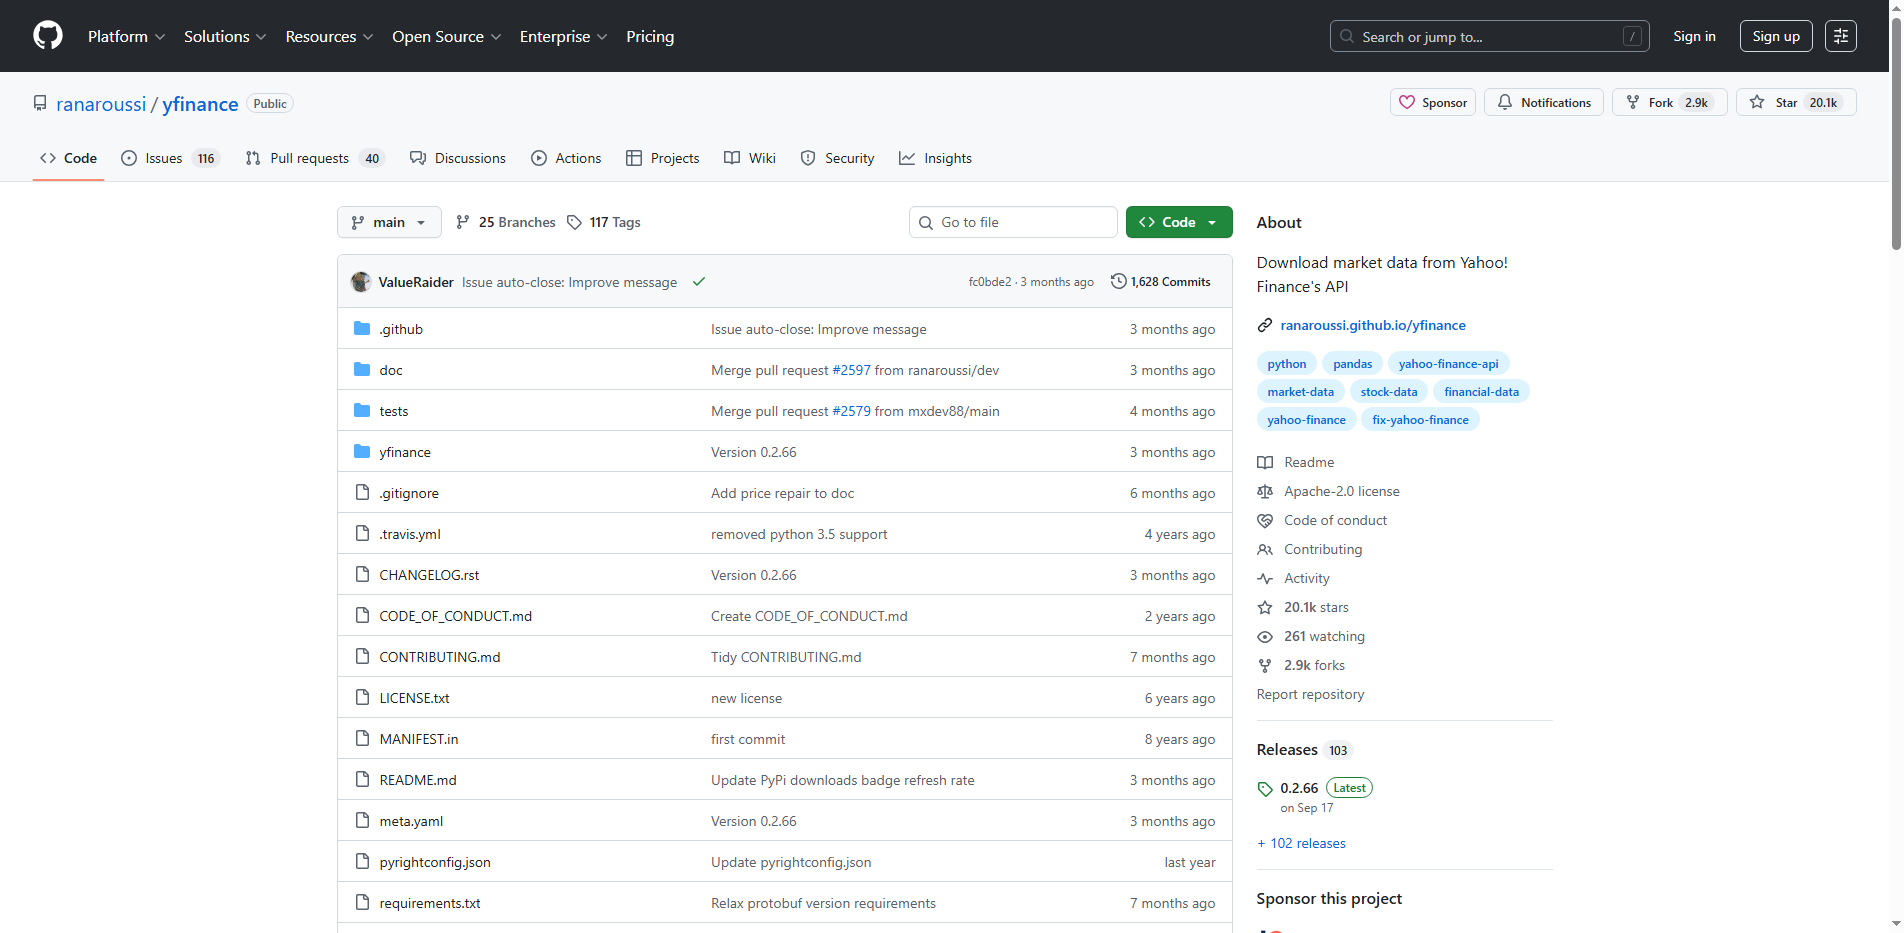
Task: Click the Notifications bell icon
Action: coord(1504,102)
